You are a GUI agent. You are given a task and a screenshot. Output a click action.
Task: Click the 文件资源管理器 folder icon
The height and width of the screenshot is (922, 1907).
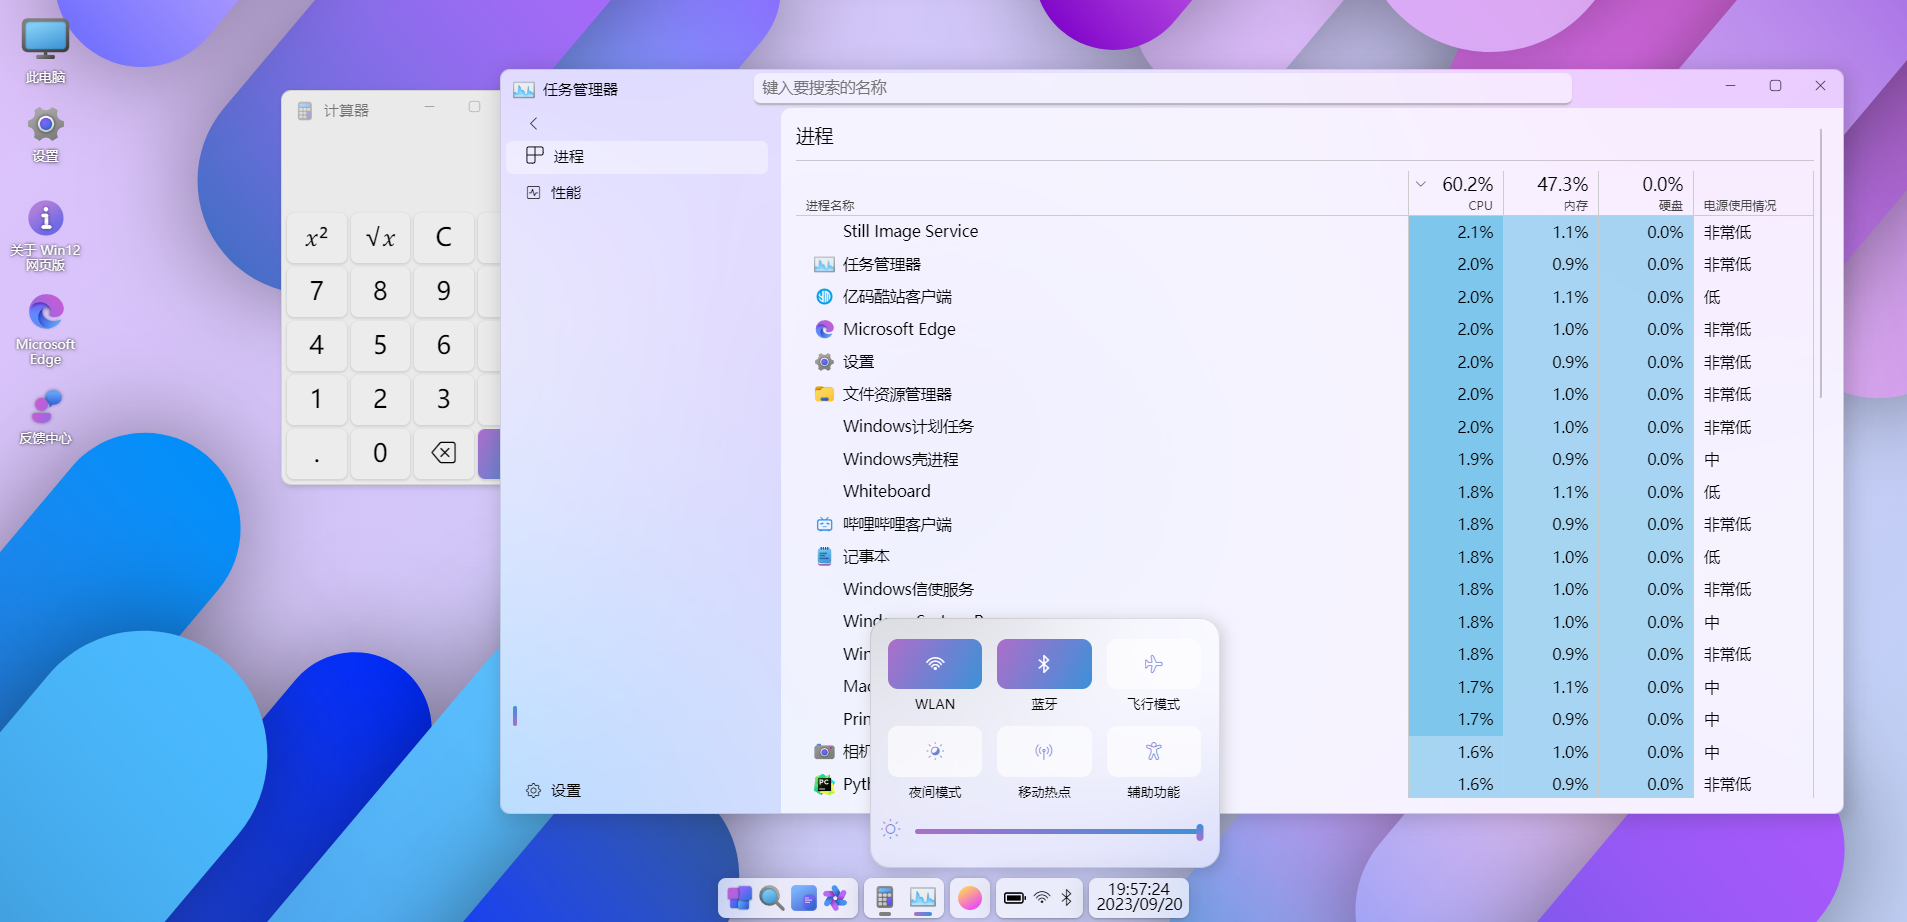(x=824, y=394)
